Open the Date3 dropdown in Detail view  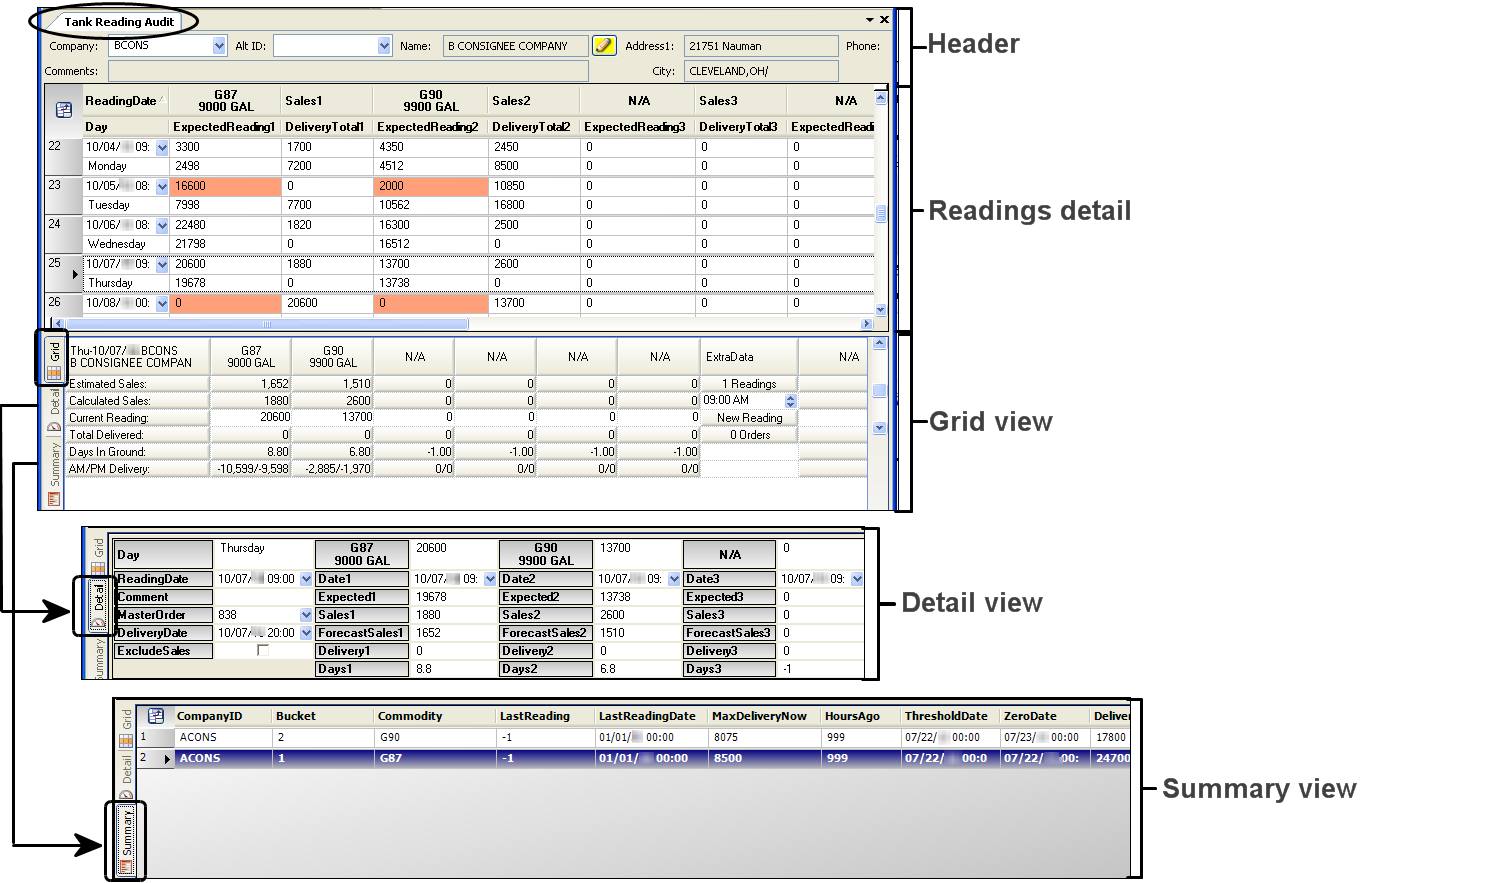pos(857,579)
